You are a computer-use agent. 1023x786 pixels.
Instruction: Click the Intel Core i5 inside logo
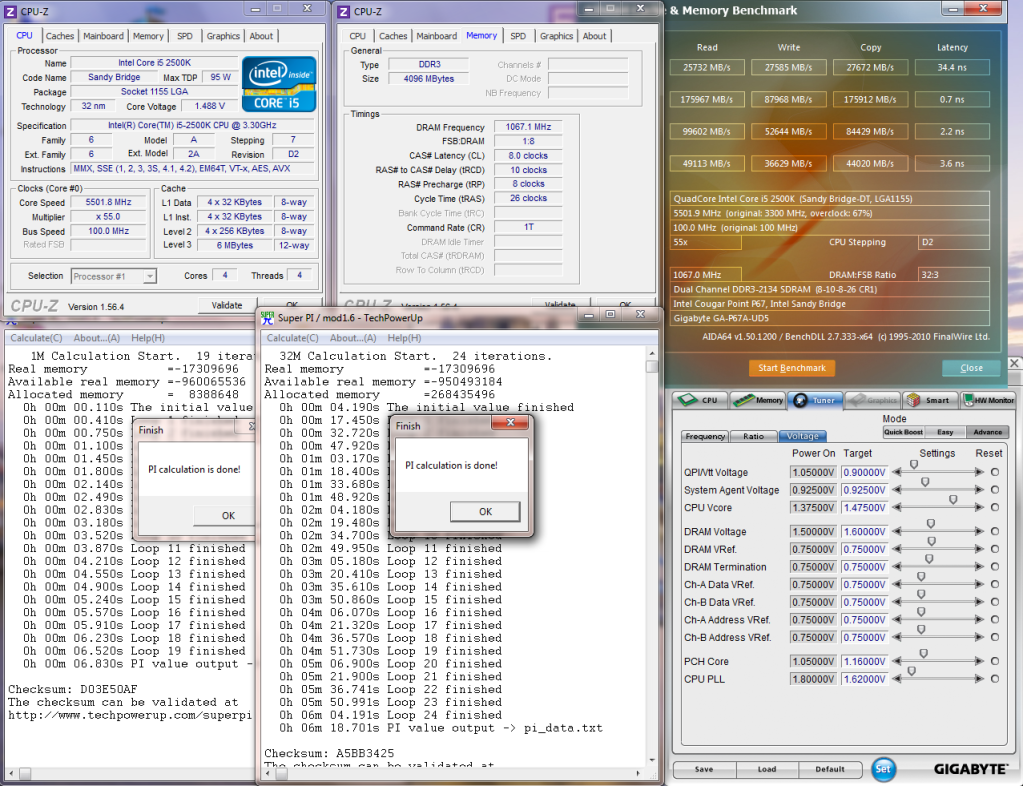tap(279, 84)
